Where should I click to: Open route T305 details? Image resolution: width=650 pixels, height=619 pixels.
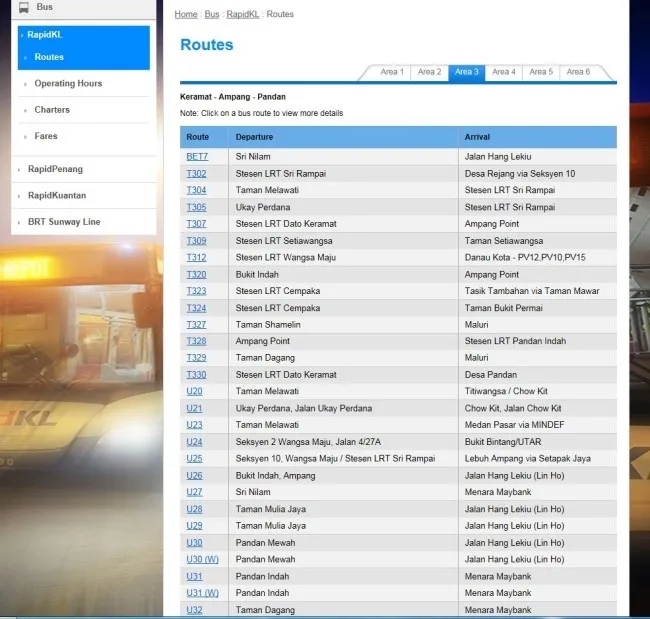[196, 207]
